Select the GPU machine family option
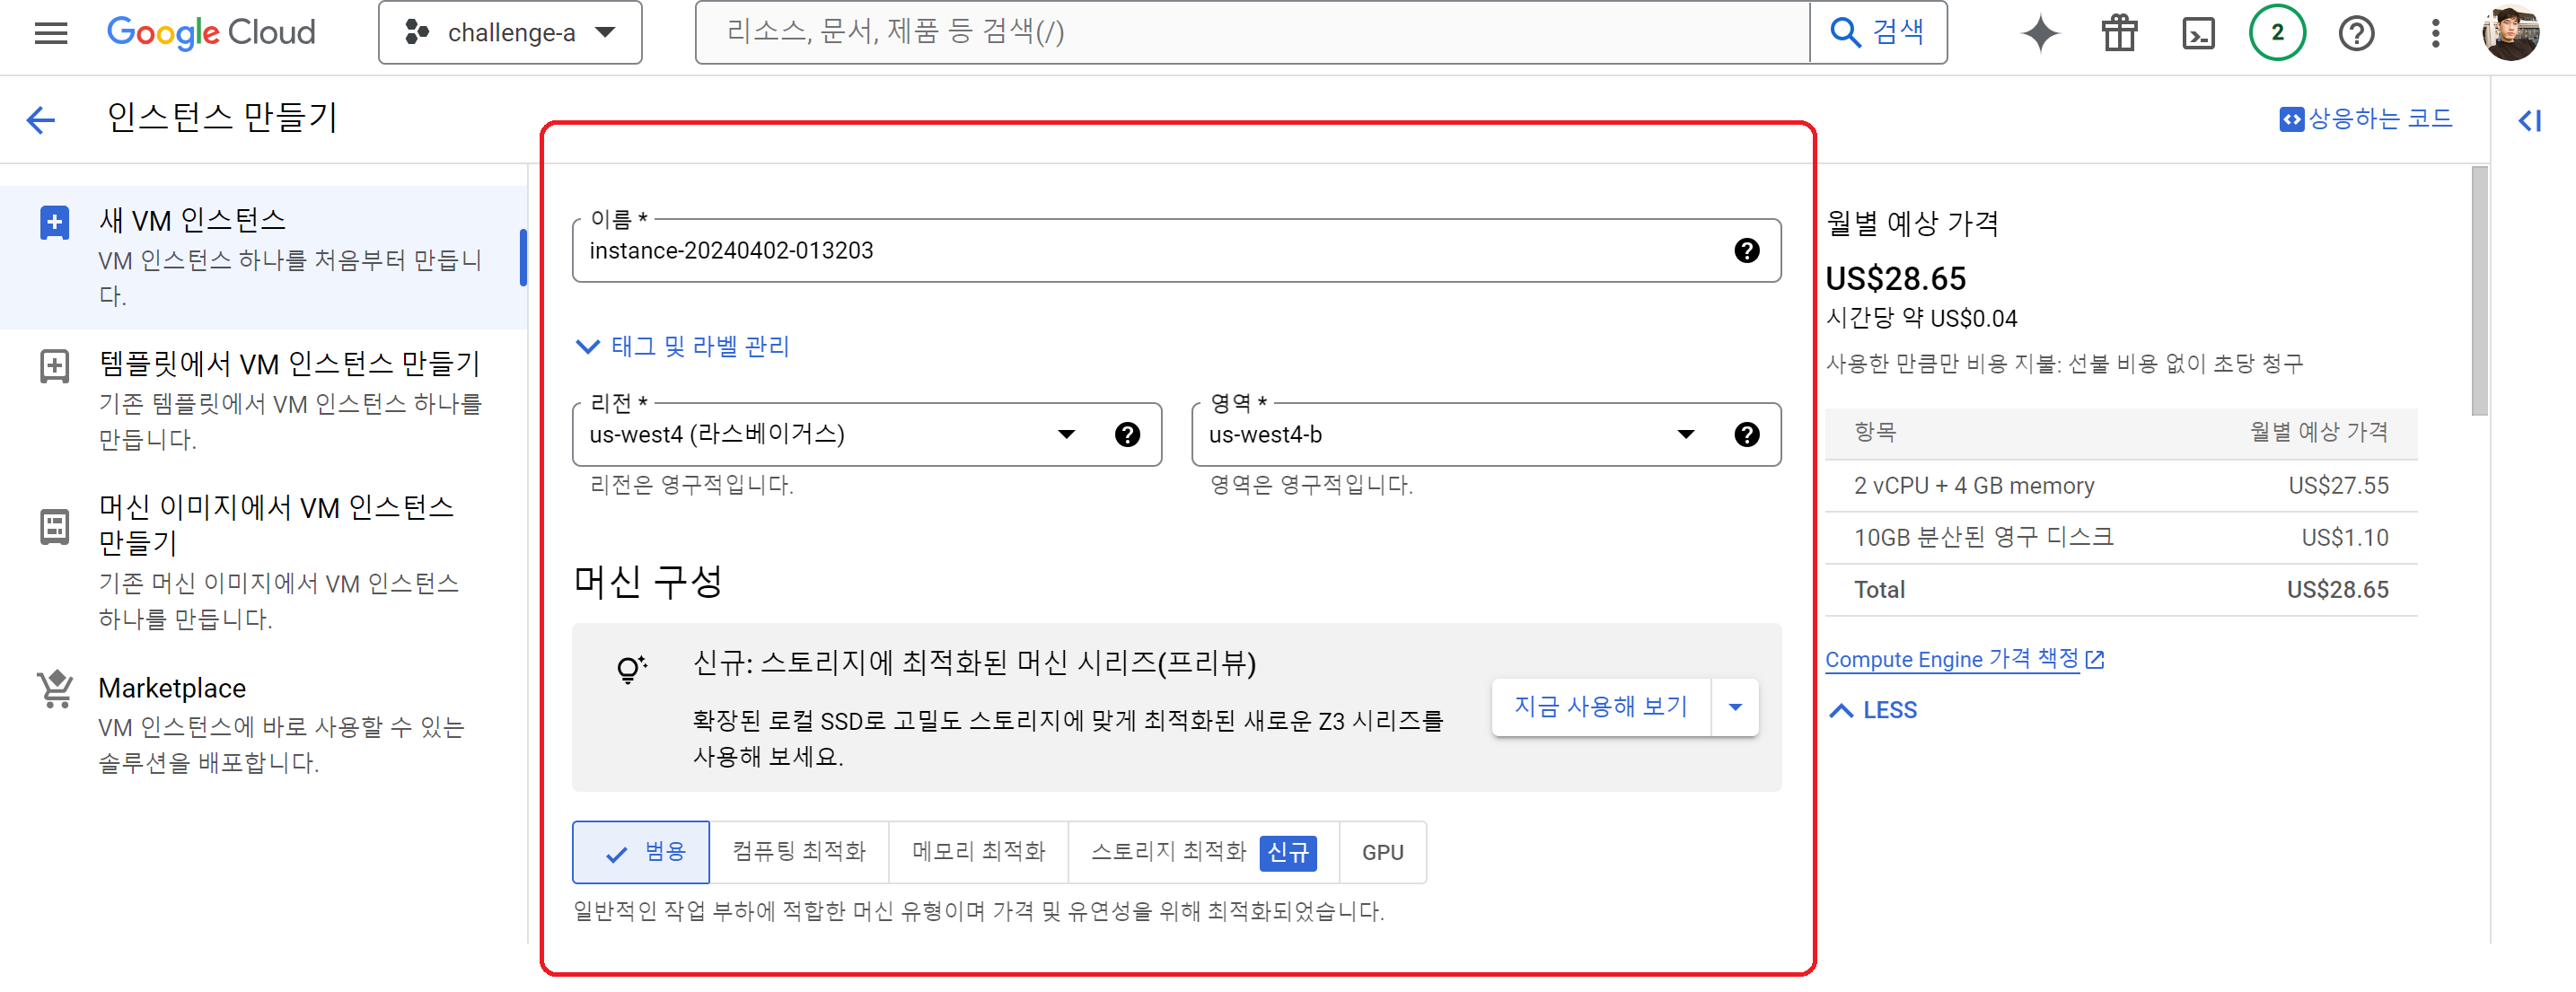The height and width of the screenshot is (992, 2576). 1382,853
